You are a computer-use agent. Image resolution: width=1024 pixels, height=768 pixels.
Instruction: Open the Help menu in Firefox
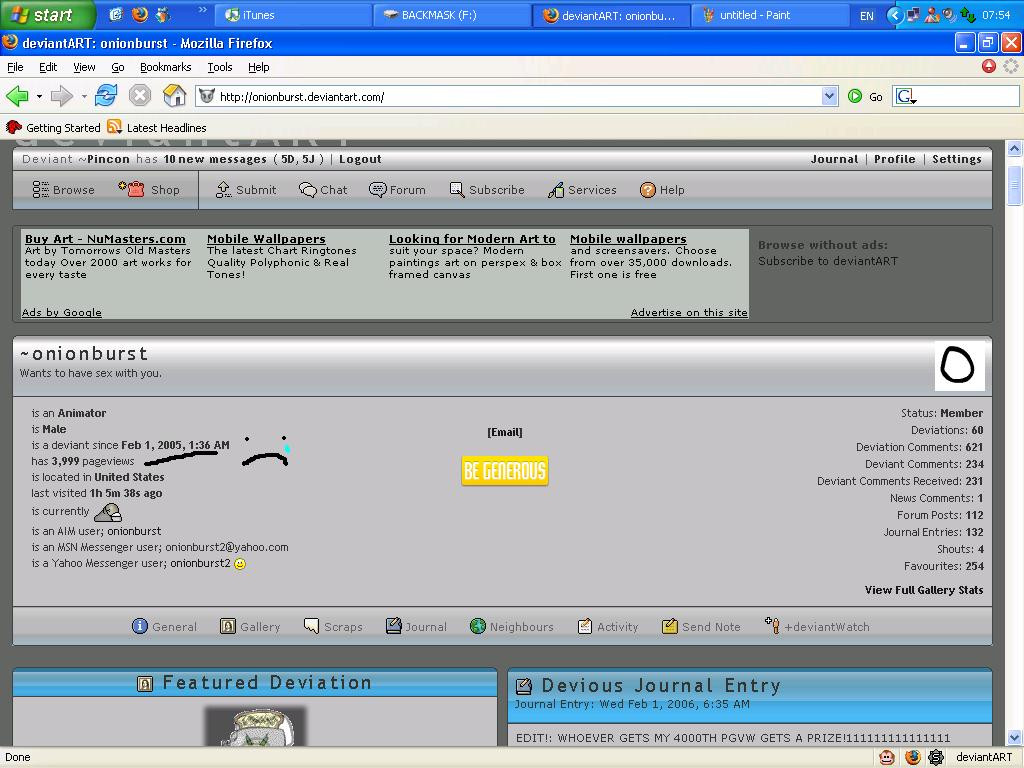pyautogui.click(x=259, y=67)
